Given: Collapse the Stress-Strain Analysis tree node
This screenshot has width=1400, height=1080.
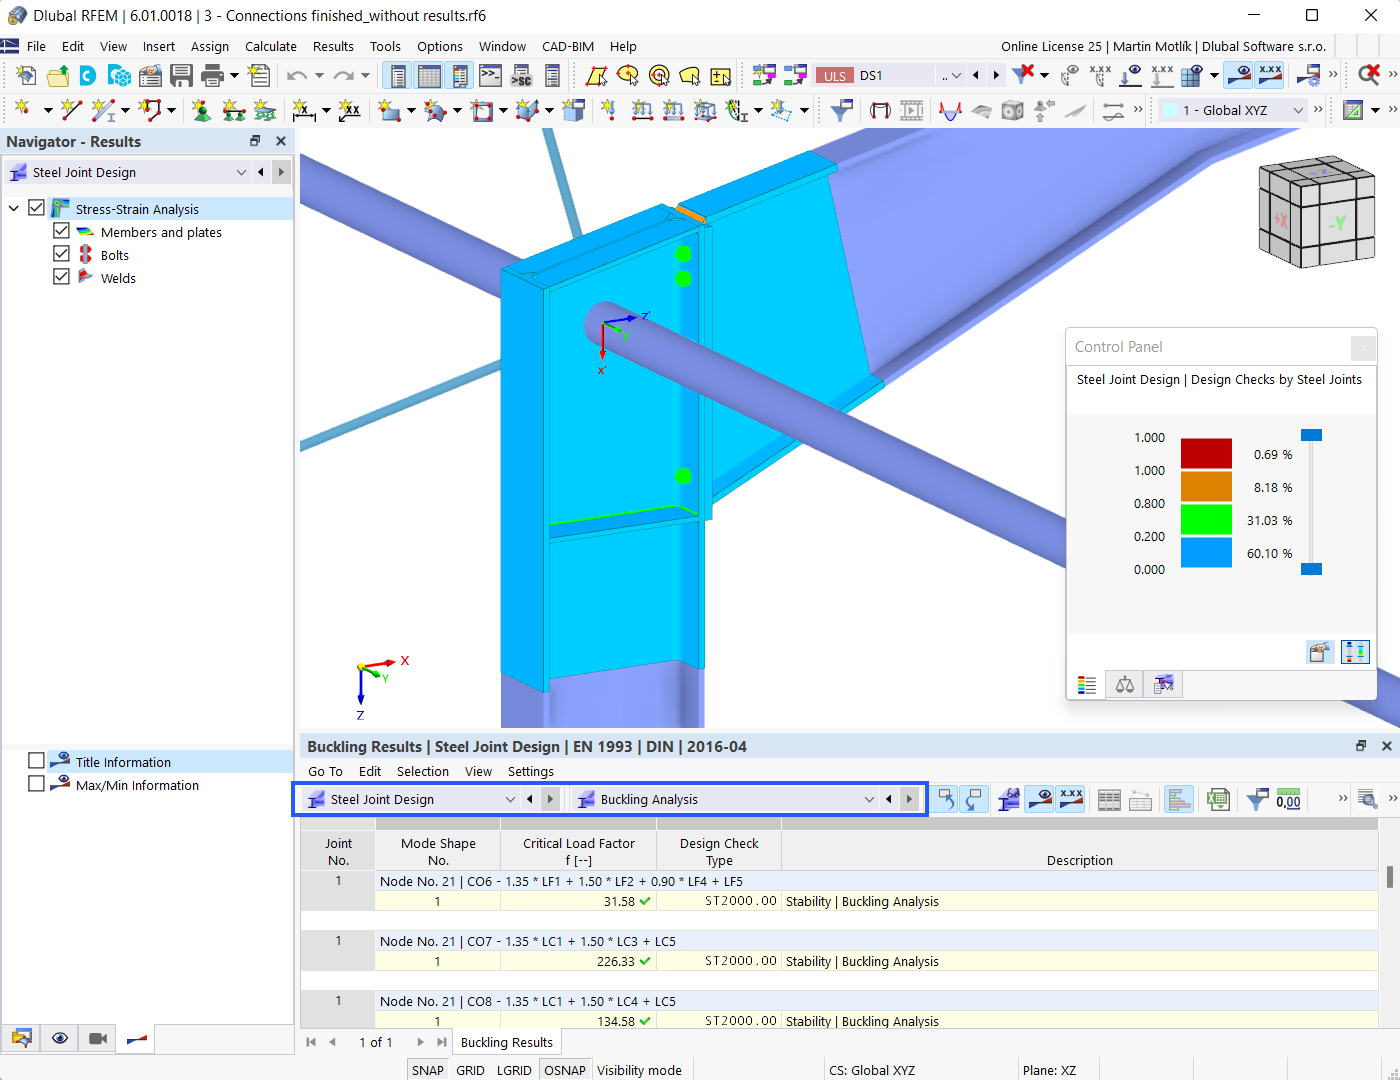Looking at the screenshot, I should [14, 208].
